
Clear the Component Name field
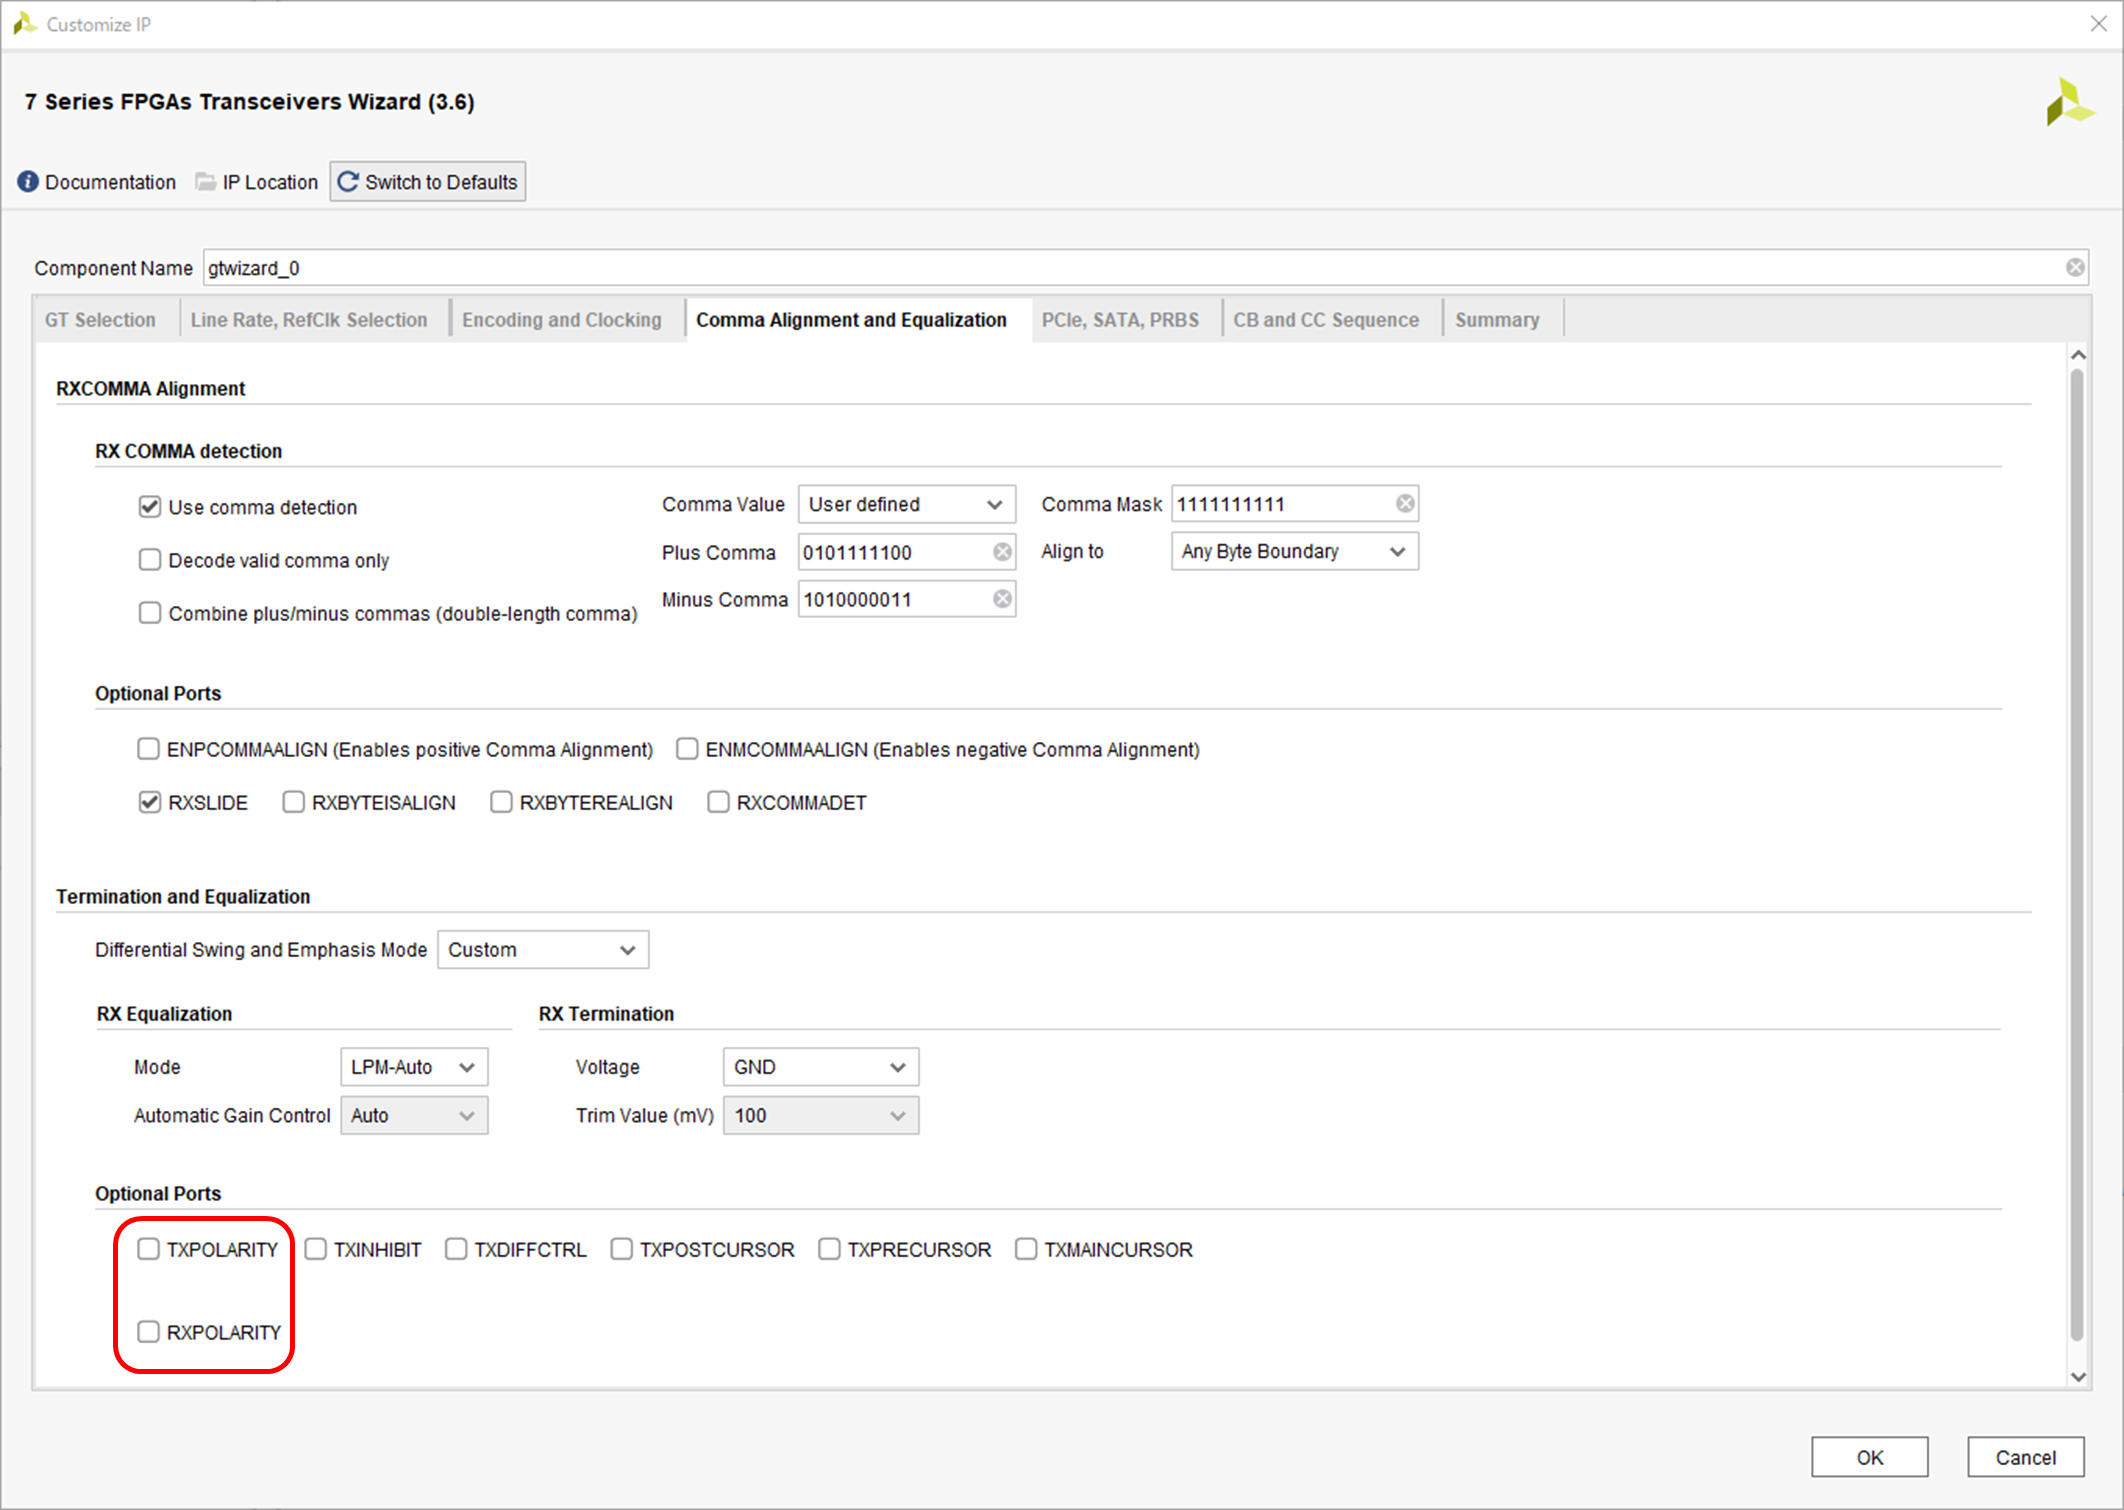click(2075, 268)
